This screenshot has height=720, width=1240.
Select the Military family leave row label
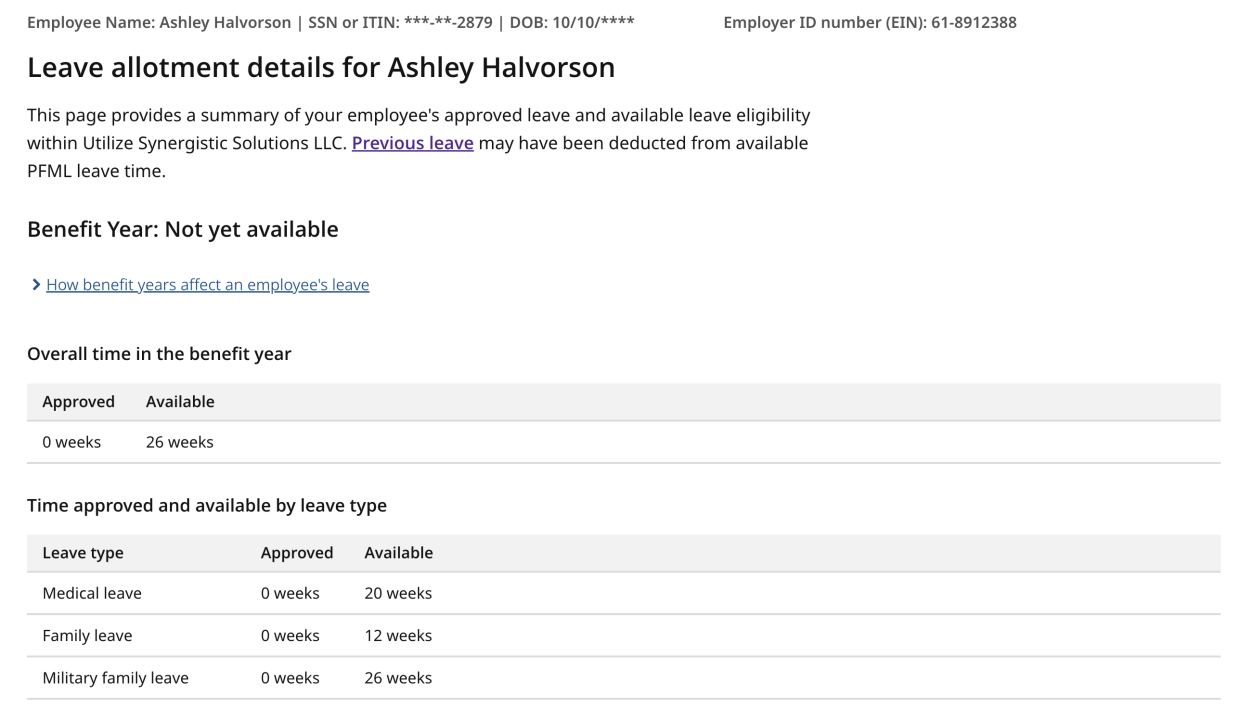coord(115,678)
